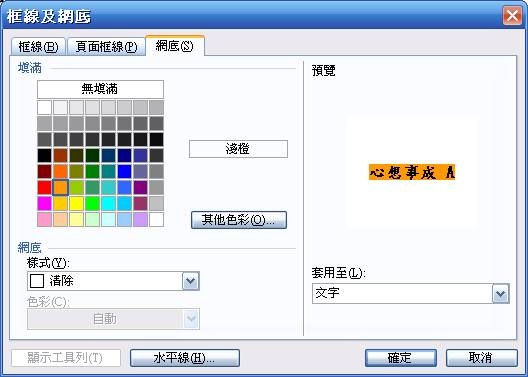Pick the dark green fill swatch
This screenshot has width=528, height=377.
pyautogui.click(x=92, y=156)
